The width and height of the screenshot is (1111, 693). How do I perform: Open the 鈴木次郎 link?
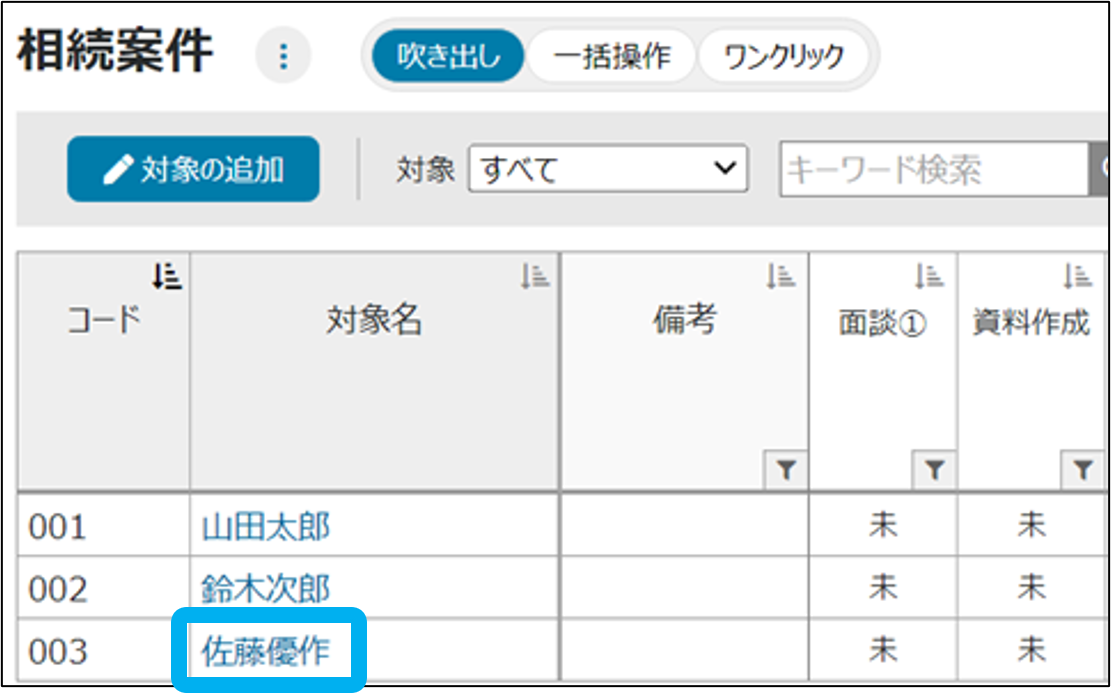265,589
